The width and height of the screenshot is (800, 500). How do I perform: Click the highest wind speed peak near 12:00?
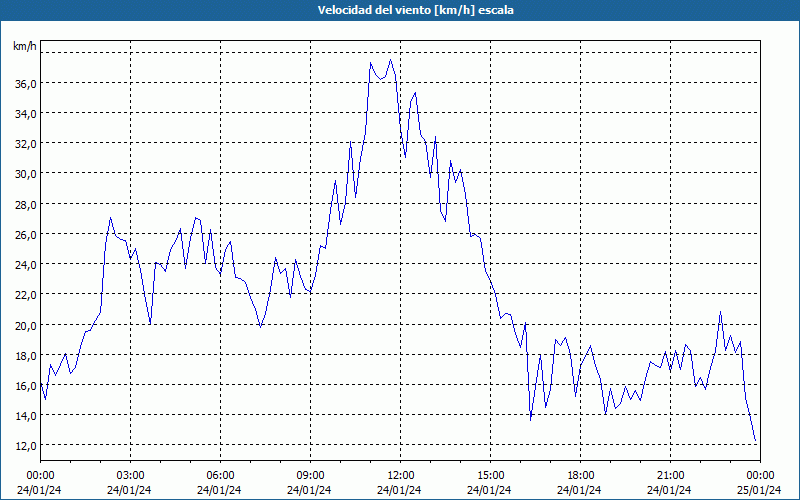(391, 60)
